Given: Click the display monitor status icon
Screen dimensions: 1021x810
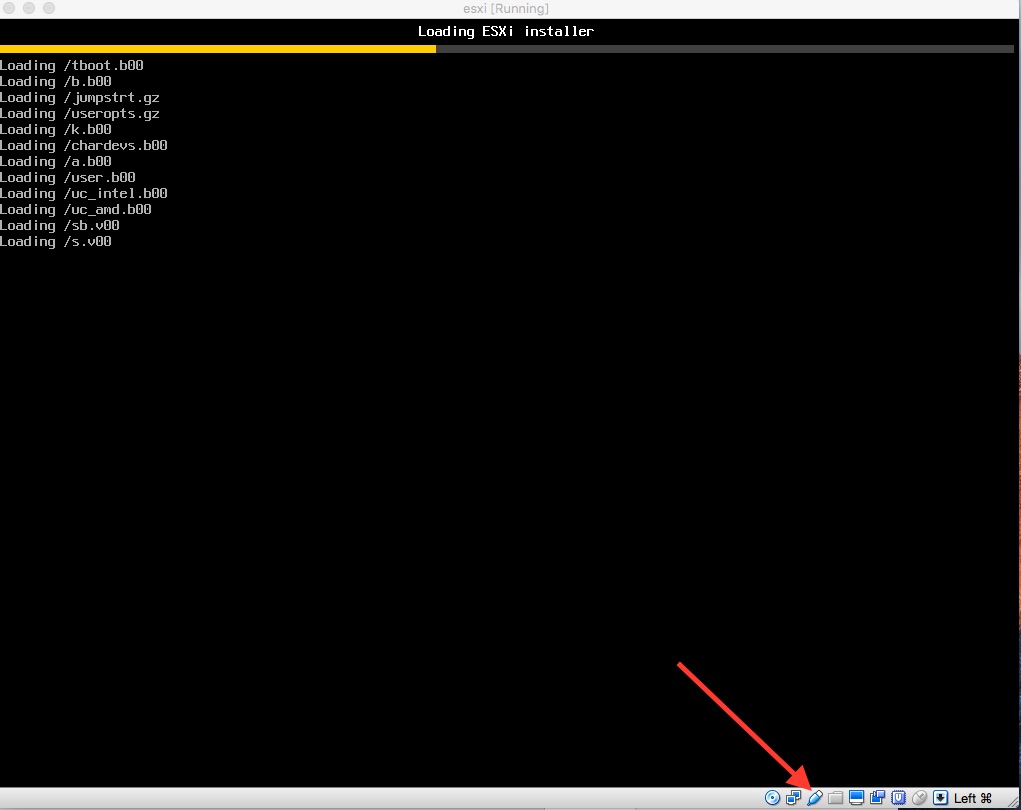Looking at the screenshot, I should click(x=857, y=797).
